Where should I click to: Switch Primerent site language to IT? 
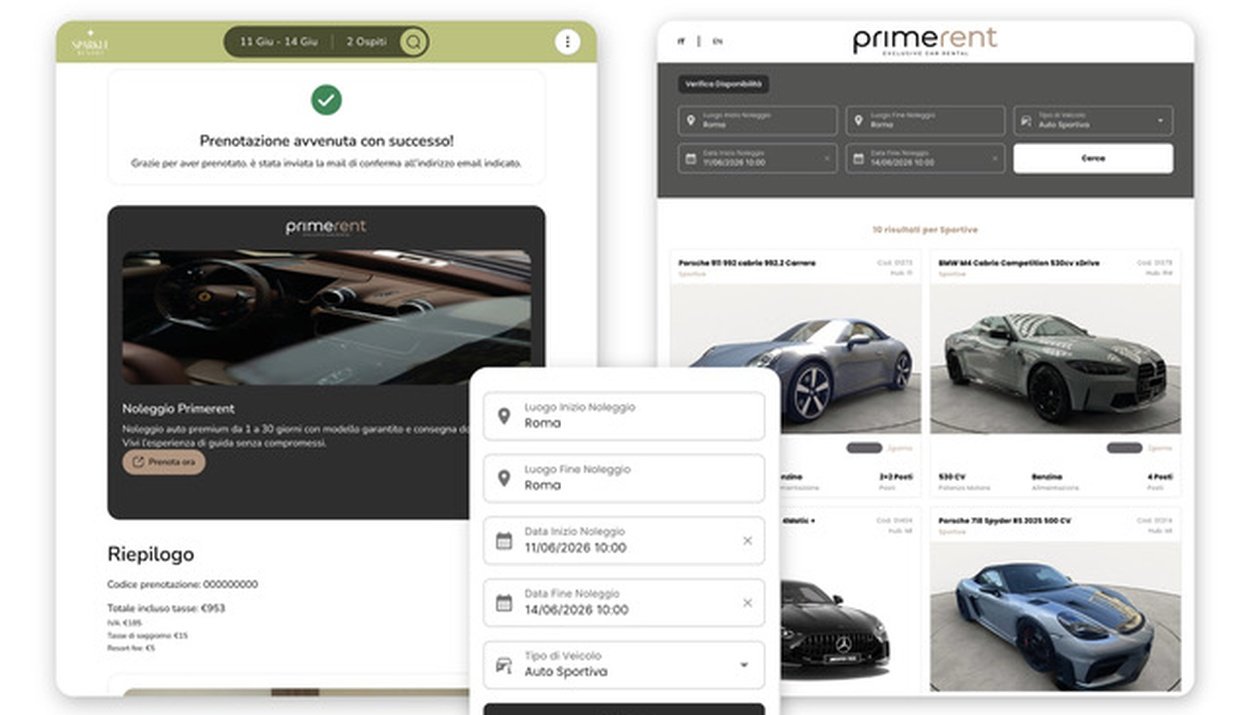tap(681, 41)
